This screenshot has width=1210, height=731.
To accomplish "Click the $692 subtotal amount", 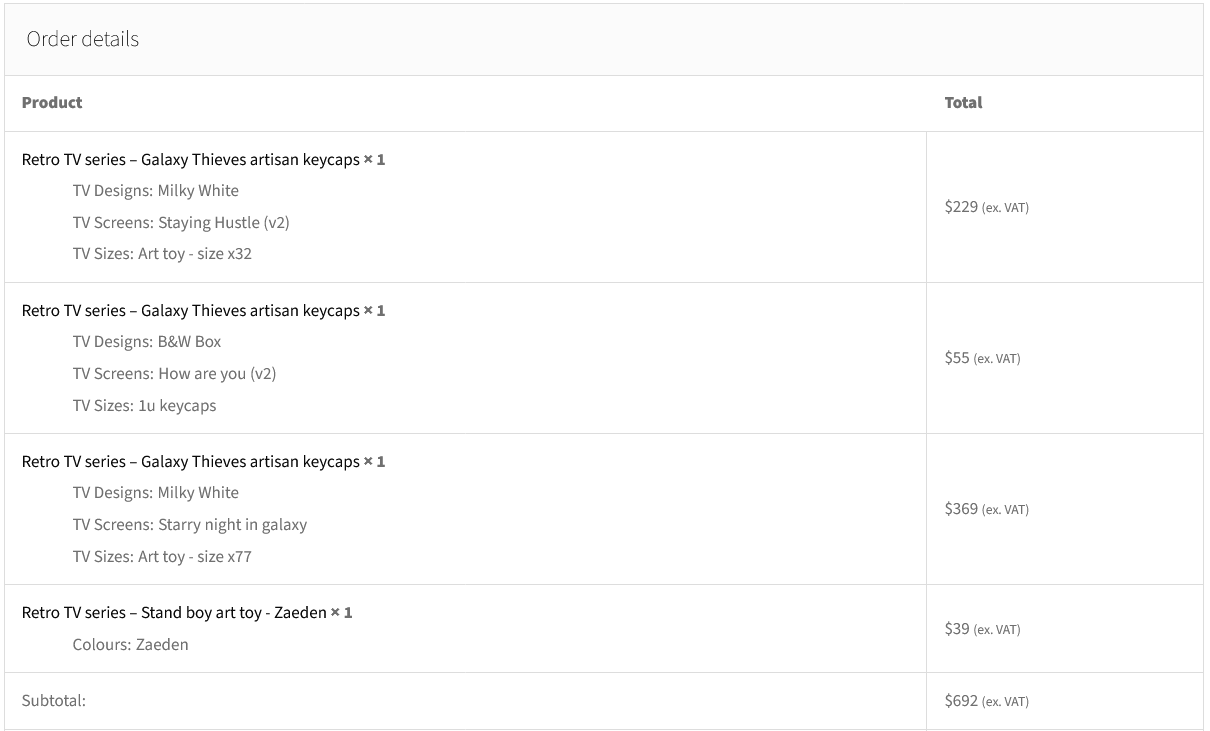I will point(961,701).
